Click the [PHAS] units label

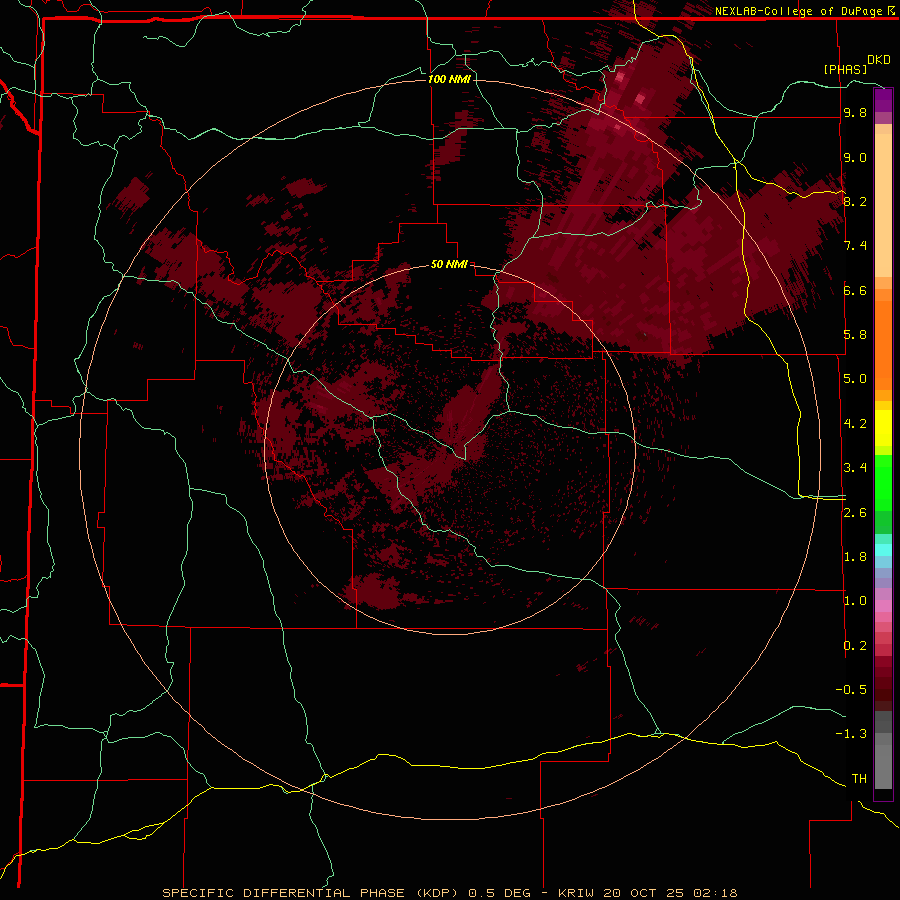(x=845, y=69)
